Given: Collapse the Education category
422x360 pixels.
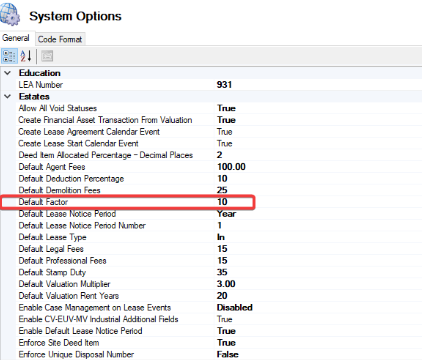Looking at the screenshot, I should tap(8, 73).
